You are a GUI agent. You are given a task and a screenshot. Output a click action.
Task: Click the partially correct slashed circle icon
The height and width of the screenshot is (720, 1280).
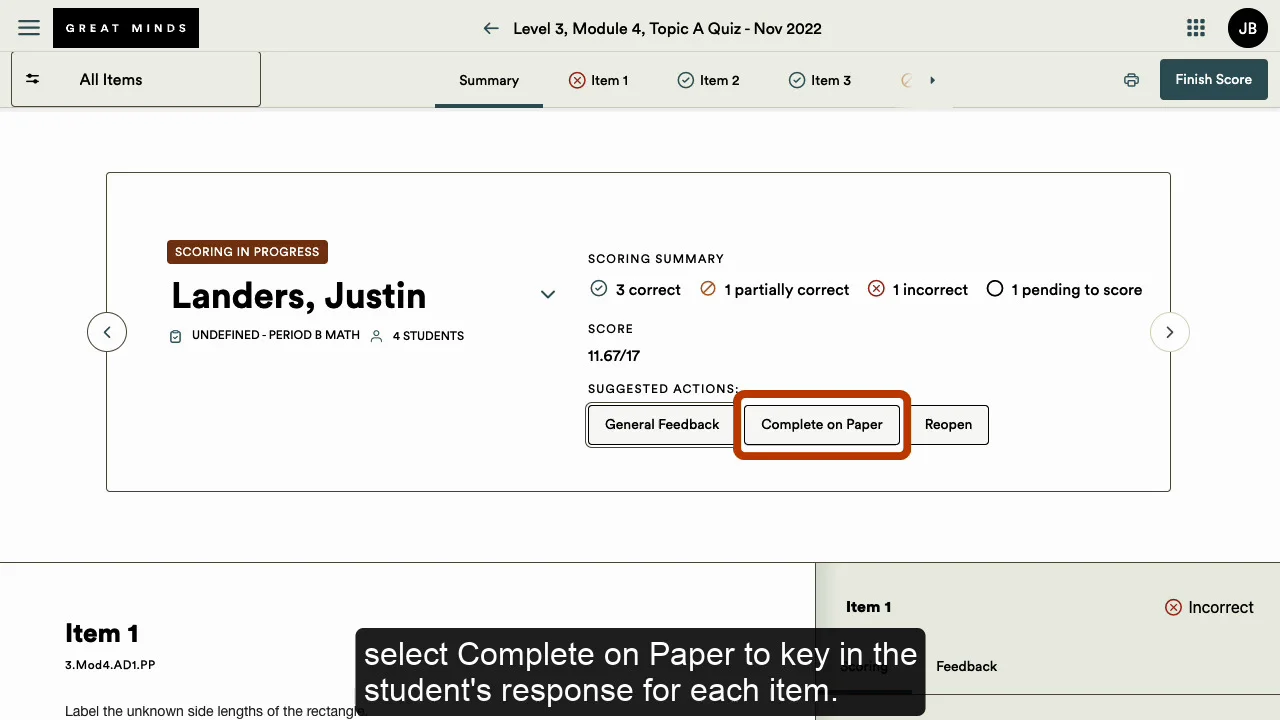pyautogui.click(x=708, y=289)
